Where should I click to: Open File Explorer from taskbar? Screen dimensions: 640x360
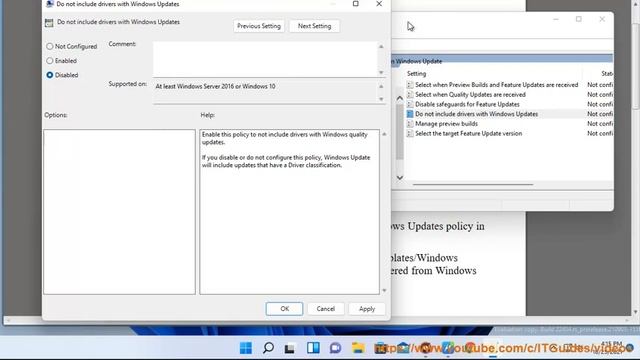click(x=358, y=348)
